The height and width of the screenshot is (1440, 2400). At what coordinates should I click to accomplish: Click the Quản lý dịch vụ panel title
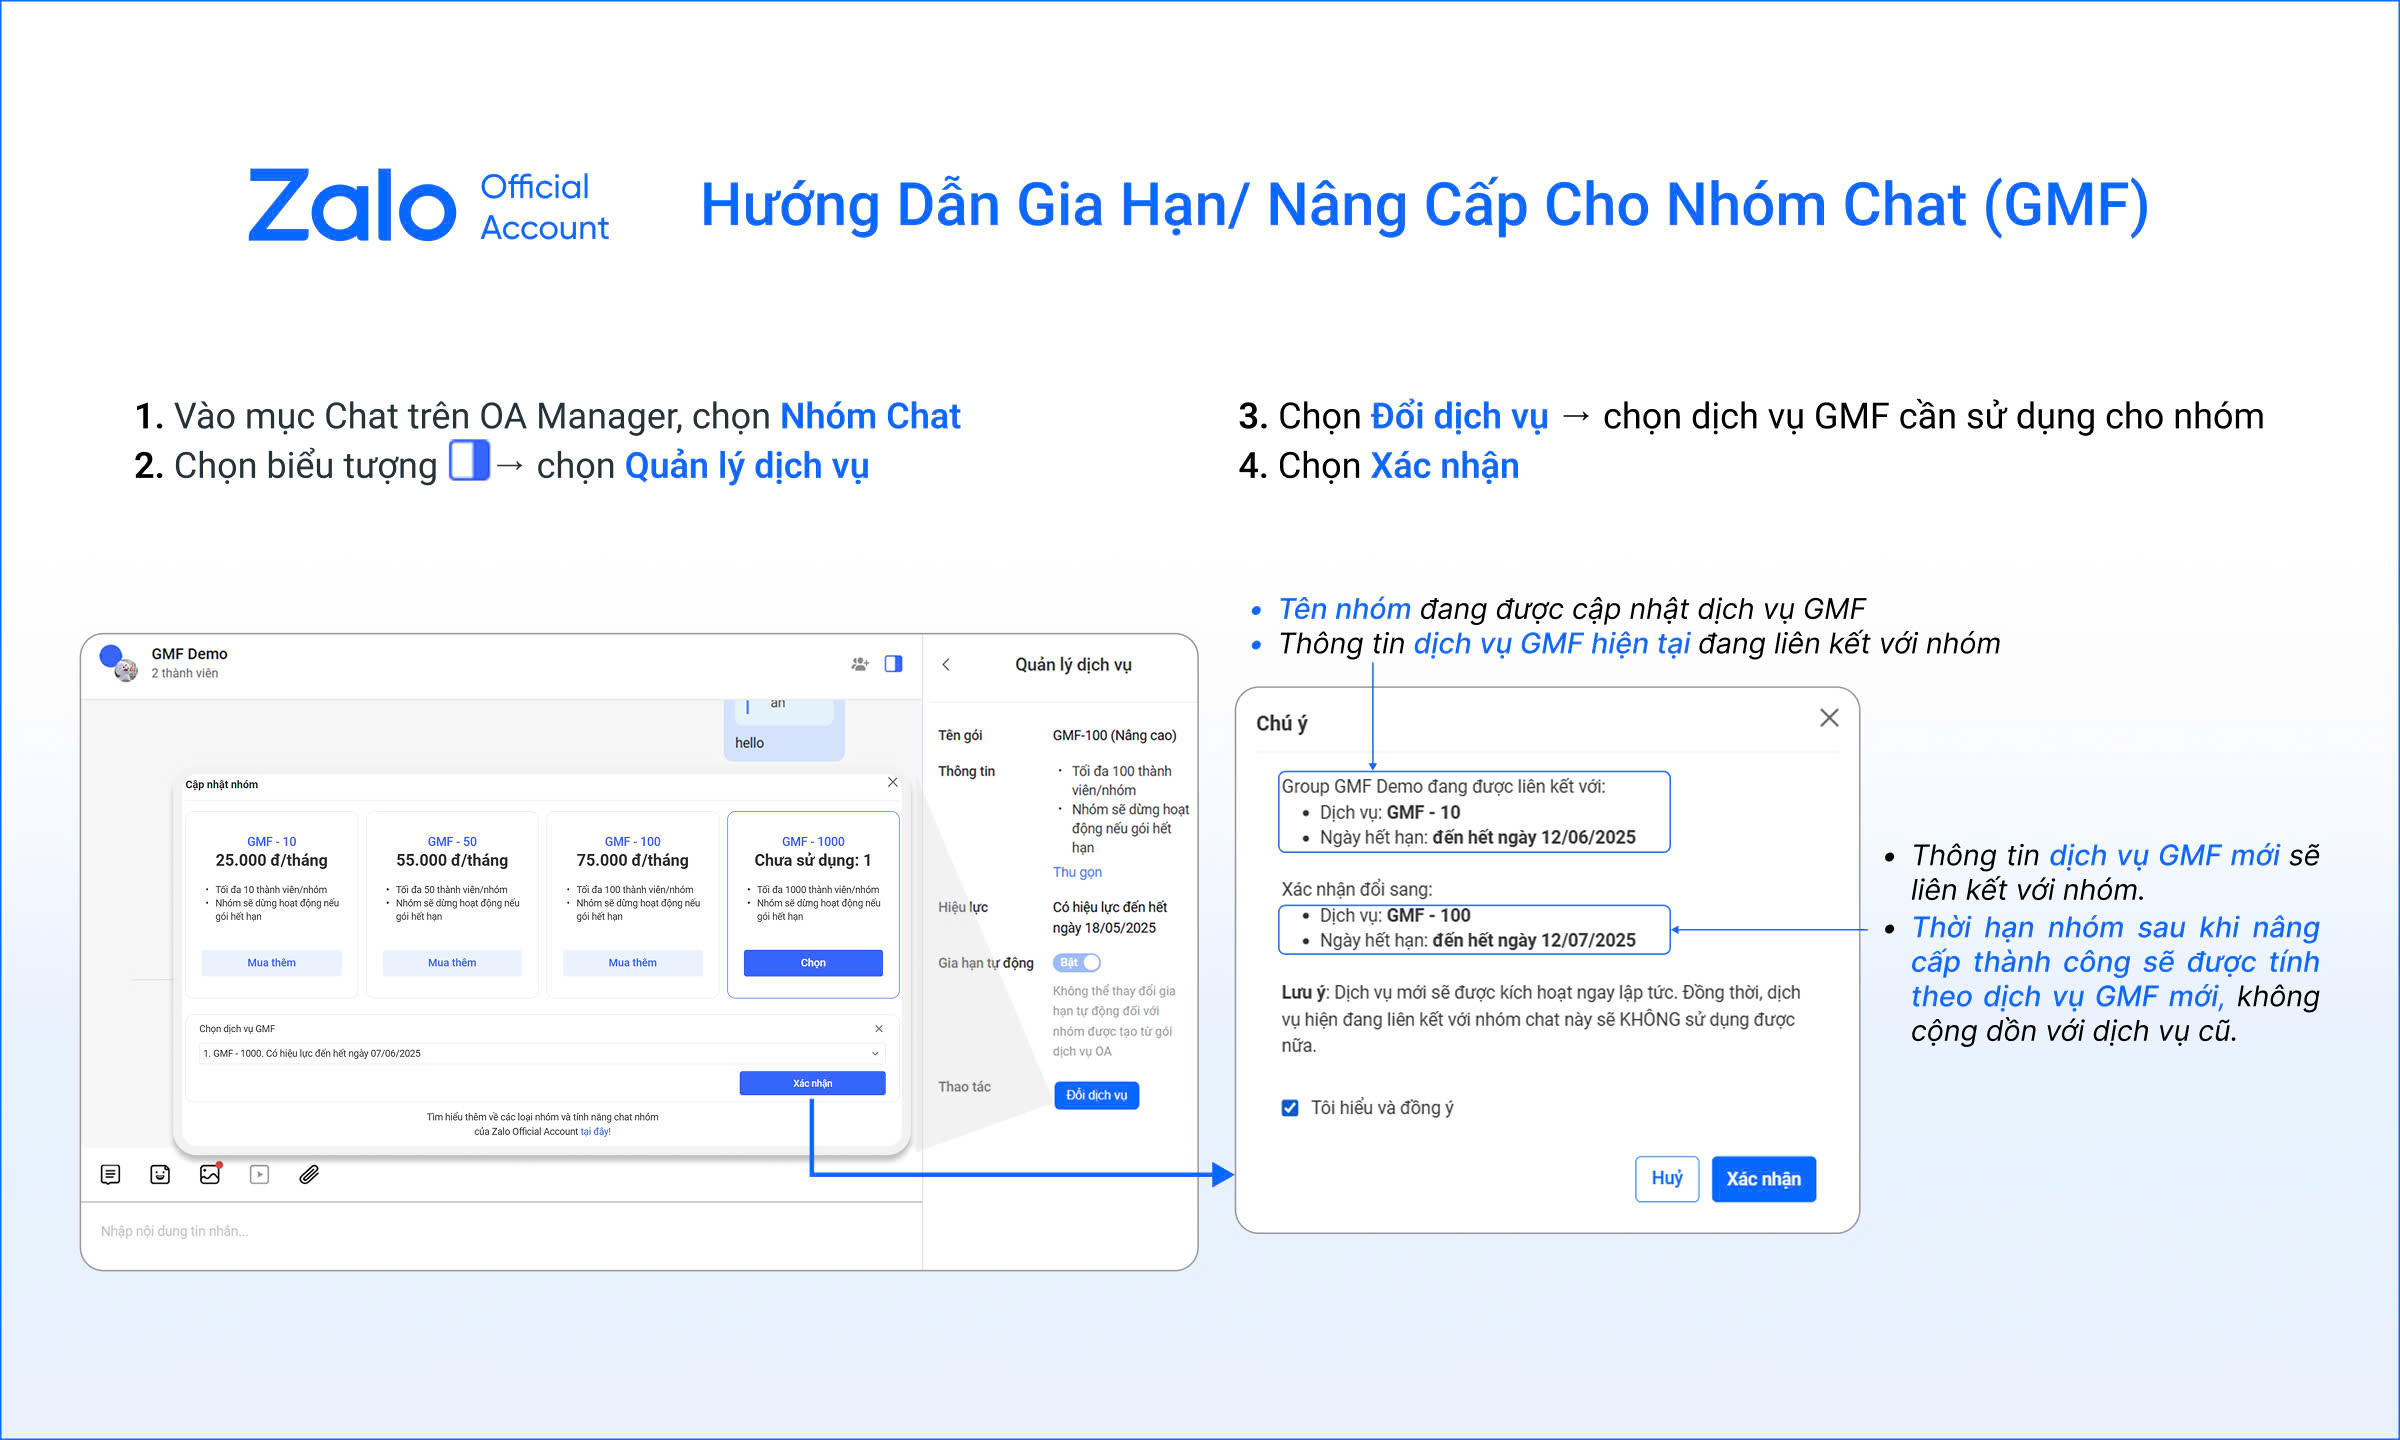click(1074, 665)
